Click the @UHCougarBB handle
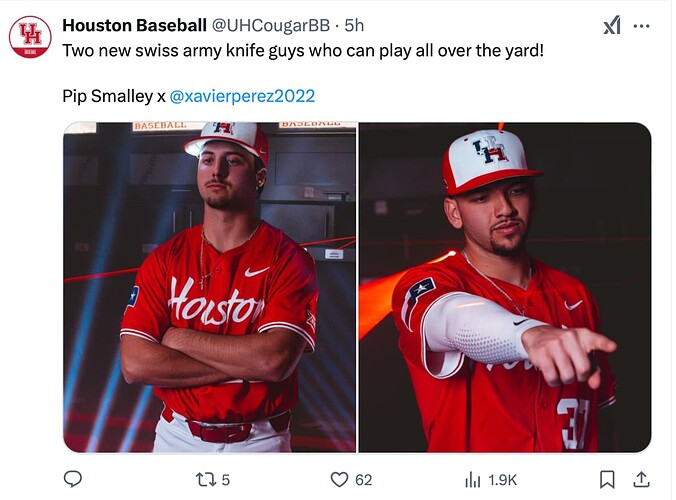The width and height of the screenshot is (676, 500). (x=270, y=26)
